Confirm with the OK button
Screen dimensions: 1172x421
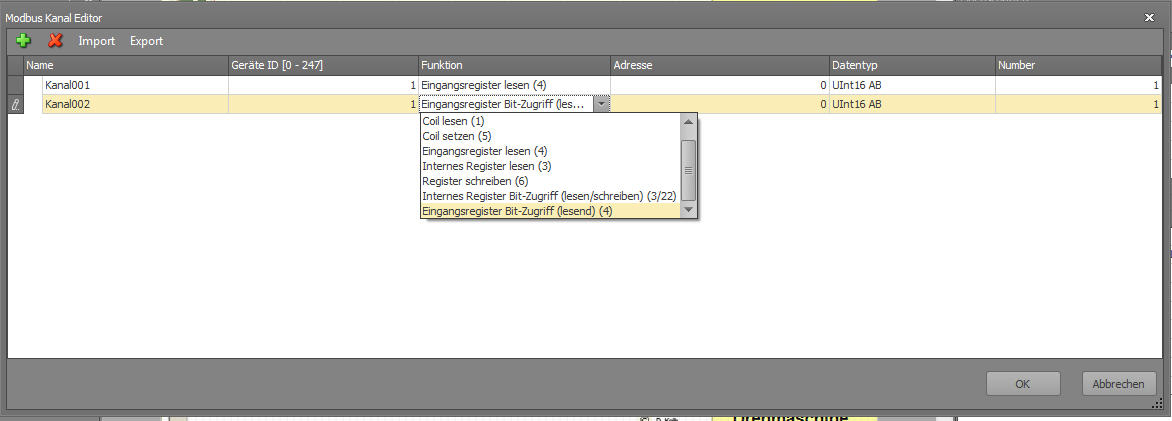point(1023,384)
